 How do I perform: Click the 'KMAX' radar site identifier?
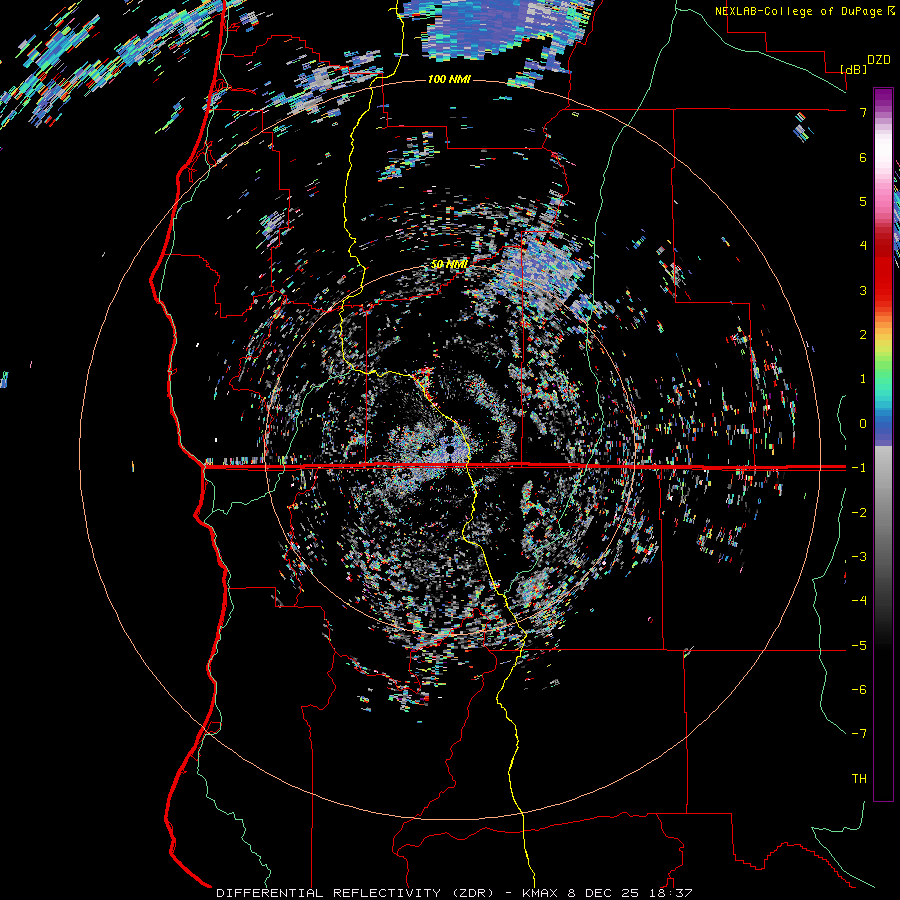(x=542, y=893)
